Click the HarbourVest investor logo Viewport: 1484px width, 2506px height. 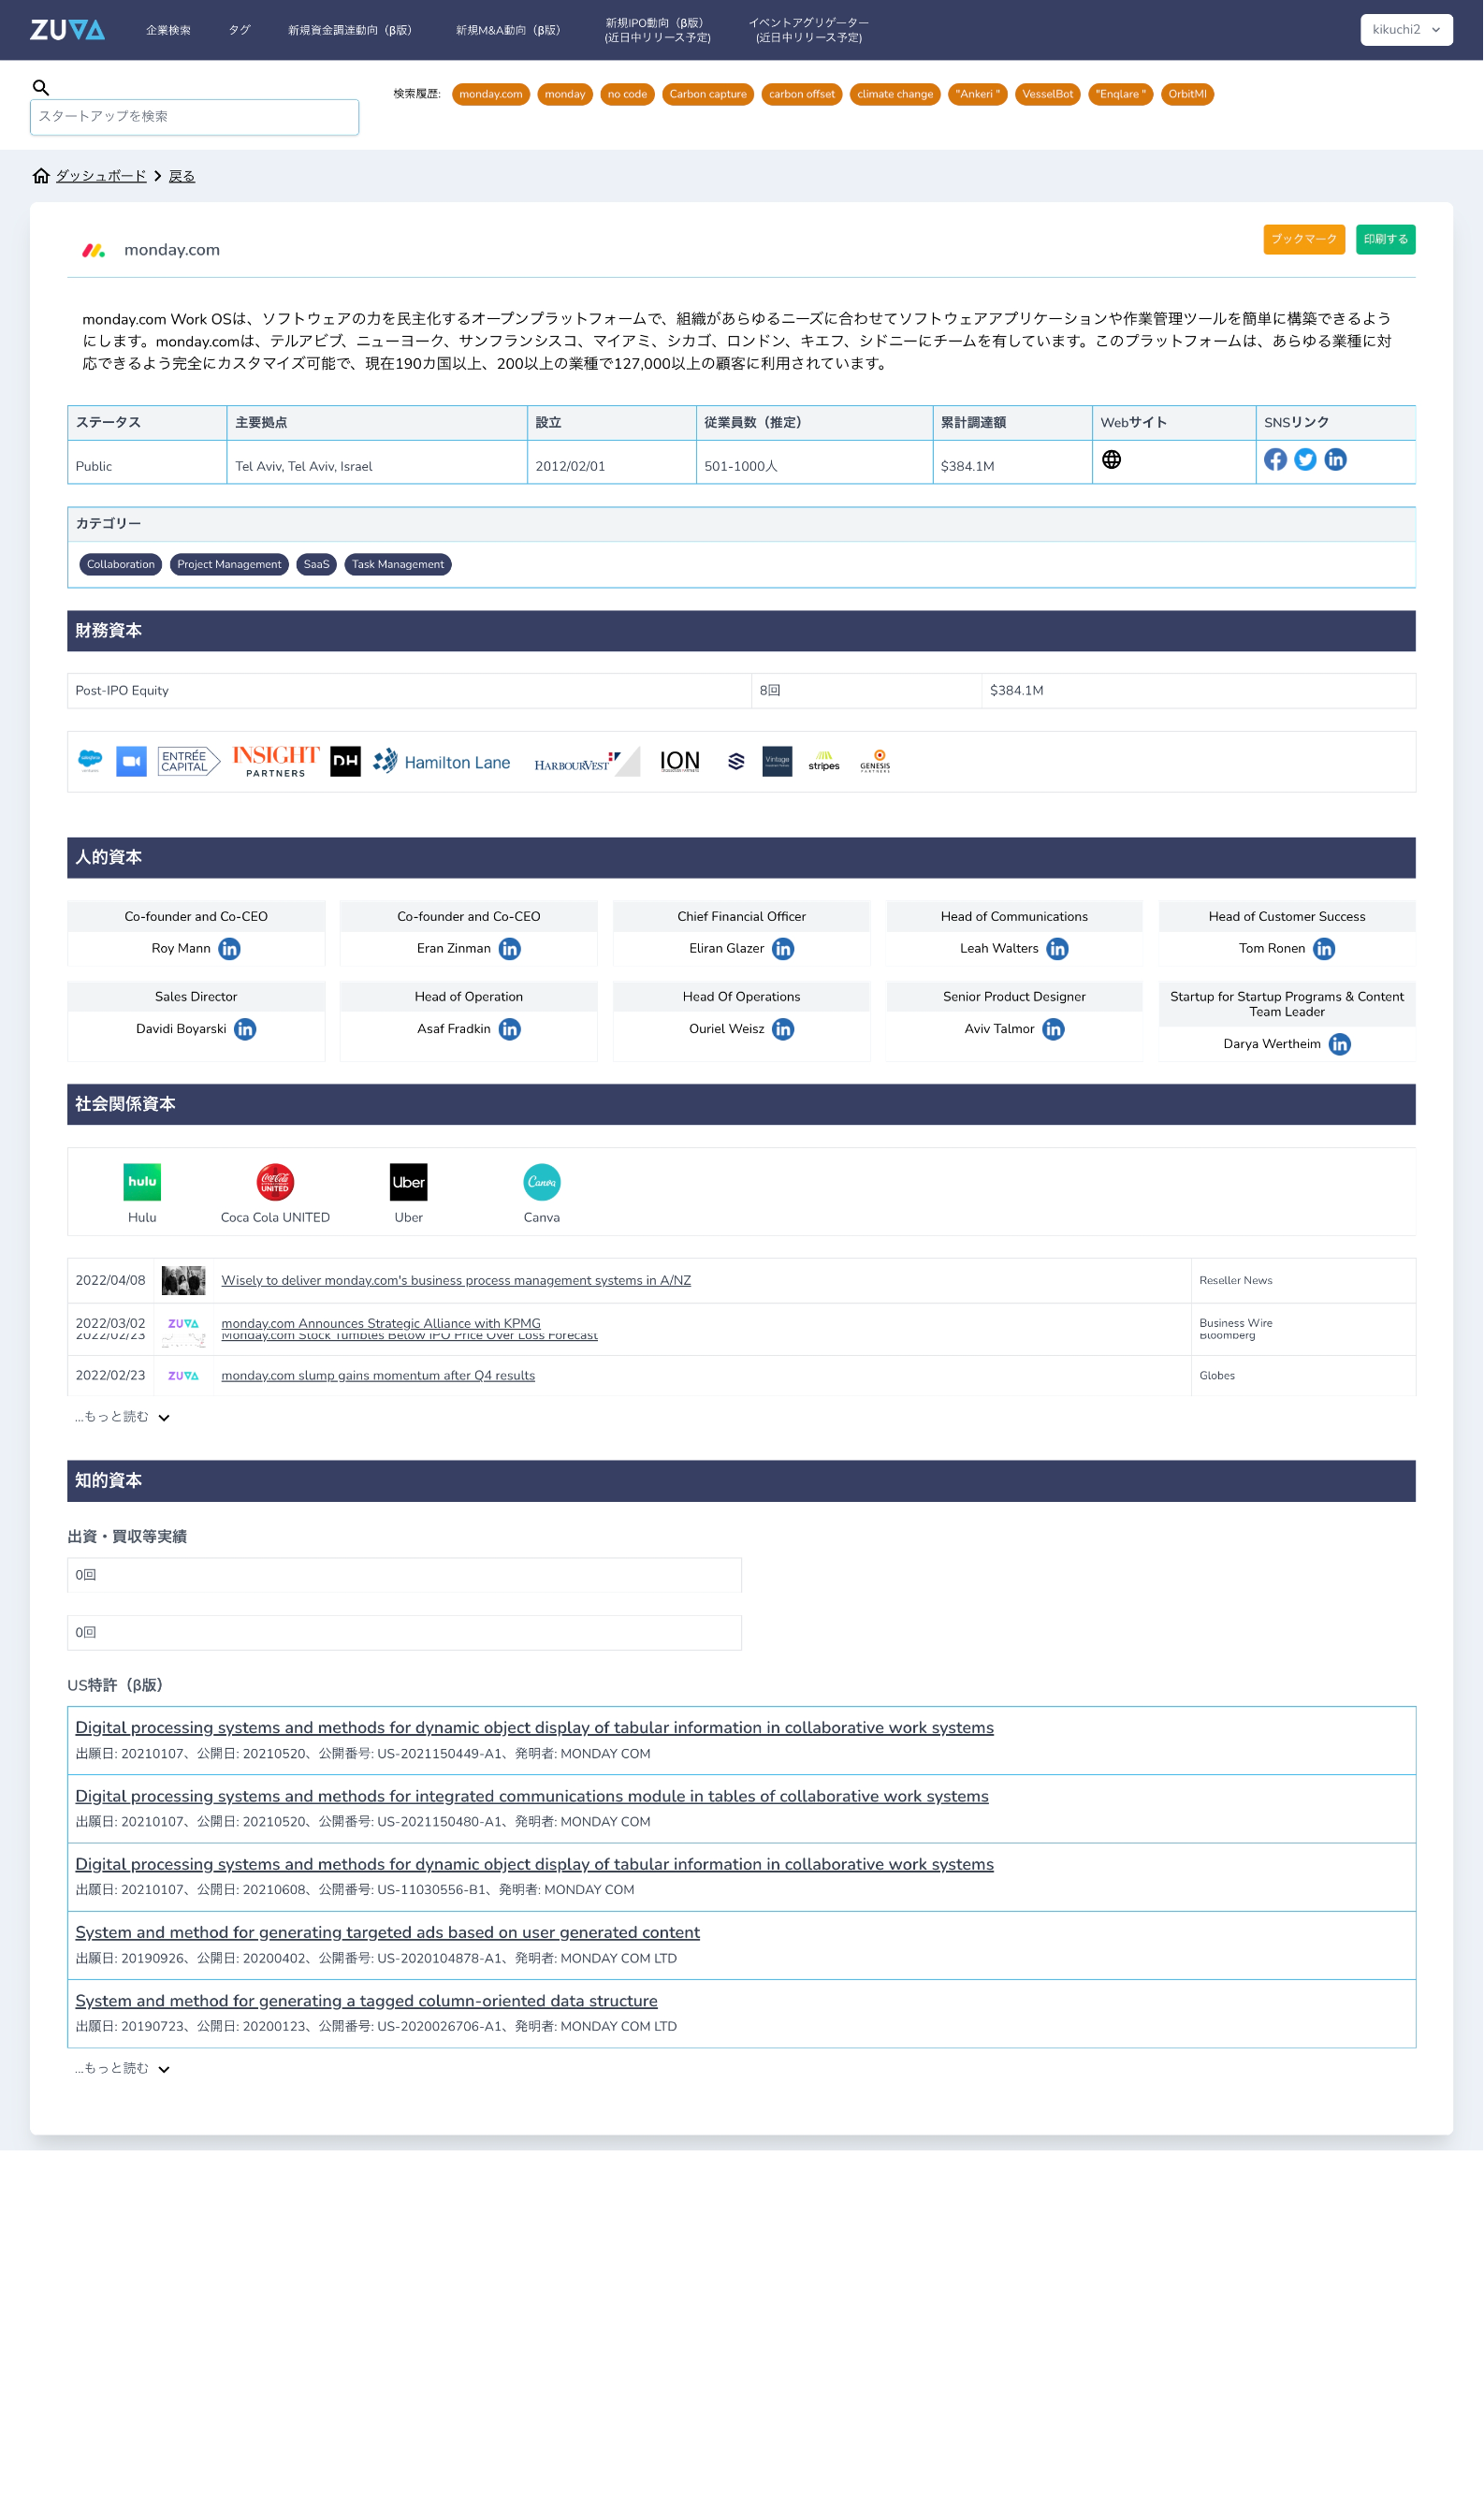pos(587,763)
